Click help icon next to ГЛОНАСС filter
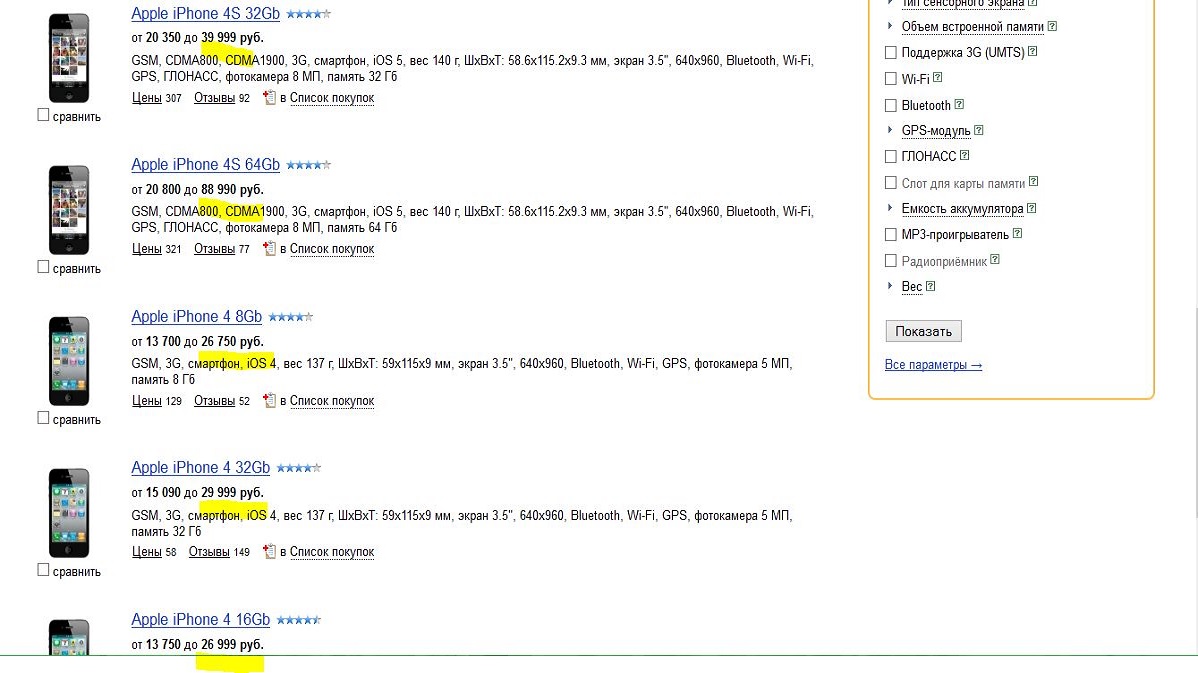 [965, 156]
